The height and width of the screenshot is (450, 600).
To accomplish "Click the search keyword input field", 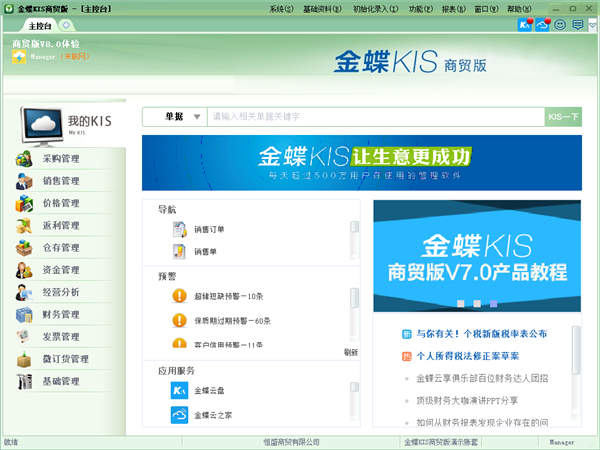I will pyautogui.click(x=375, y=117).
